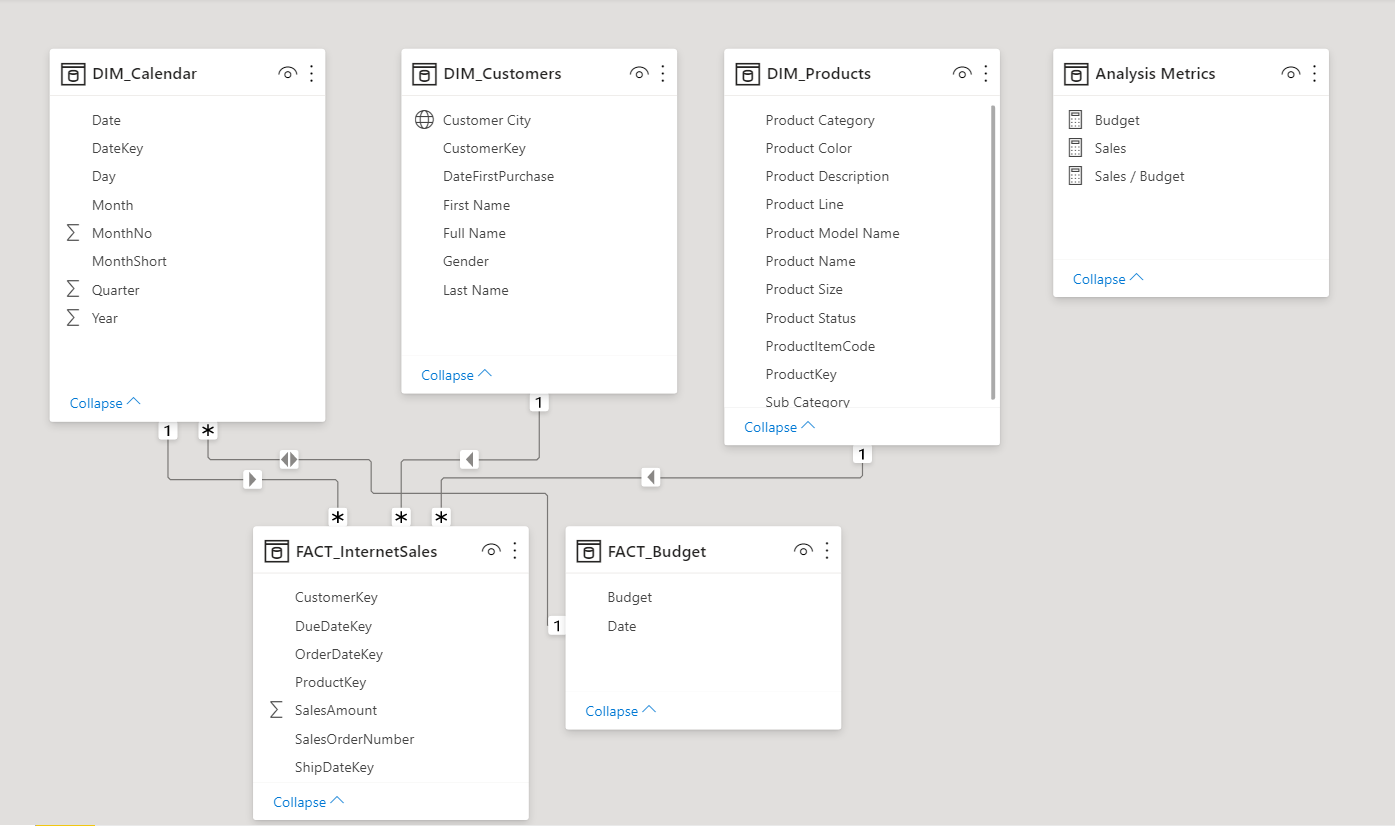Open the ellipsis menu on FACT_InternetSales
1395x826 pixels.
pyautogui.click(x=514, y=550)
